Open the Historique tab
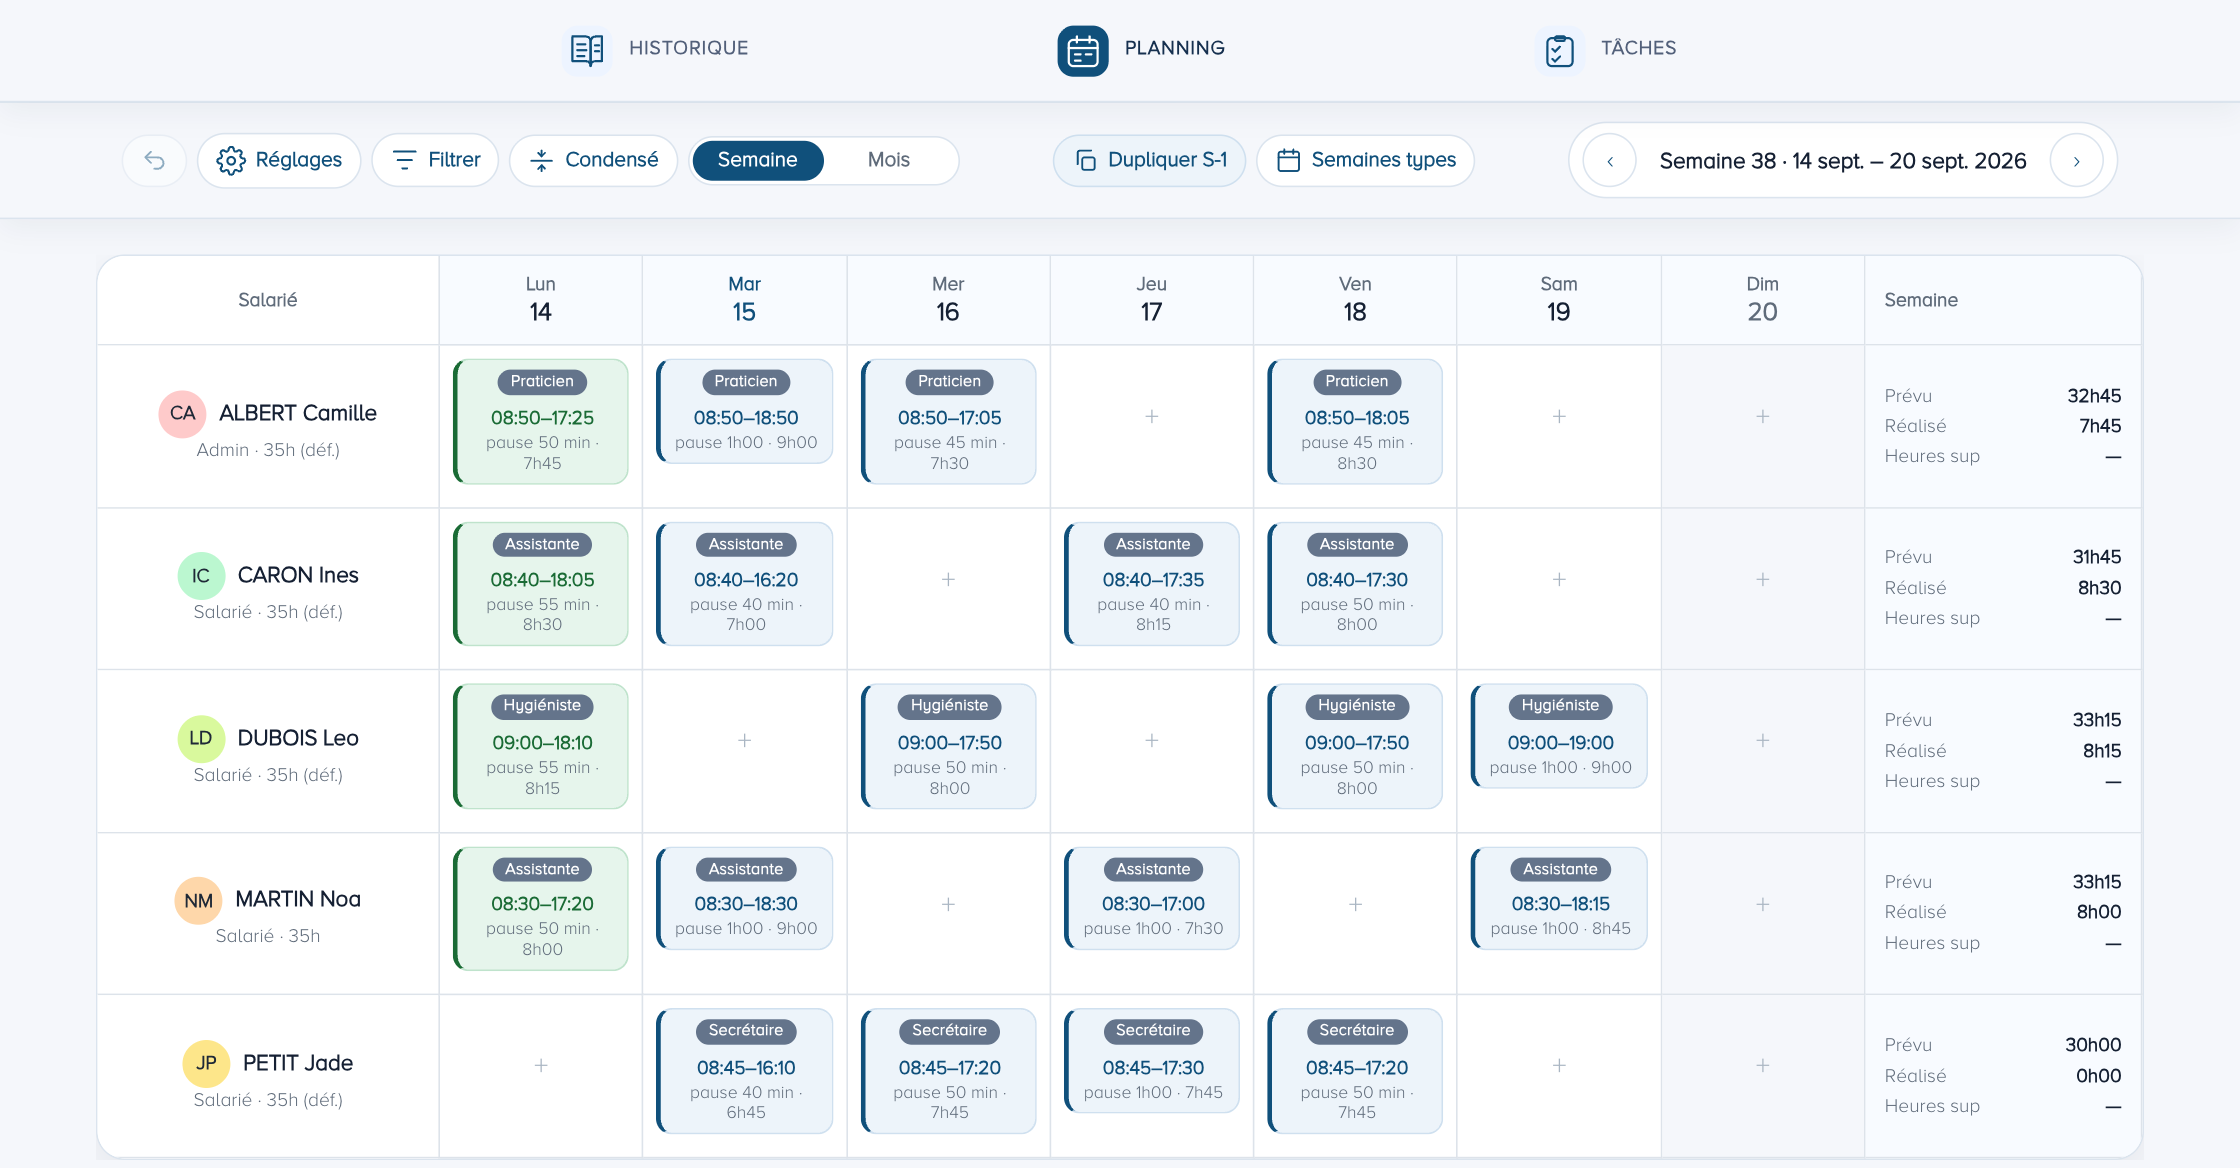2240x1168 pixels. click(x=657, y=48)
